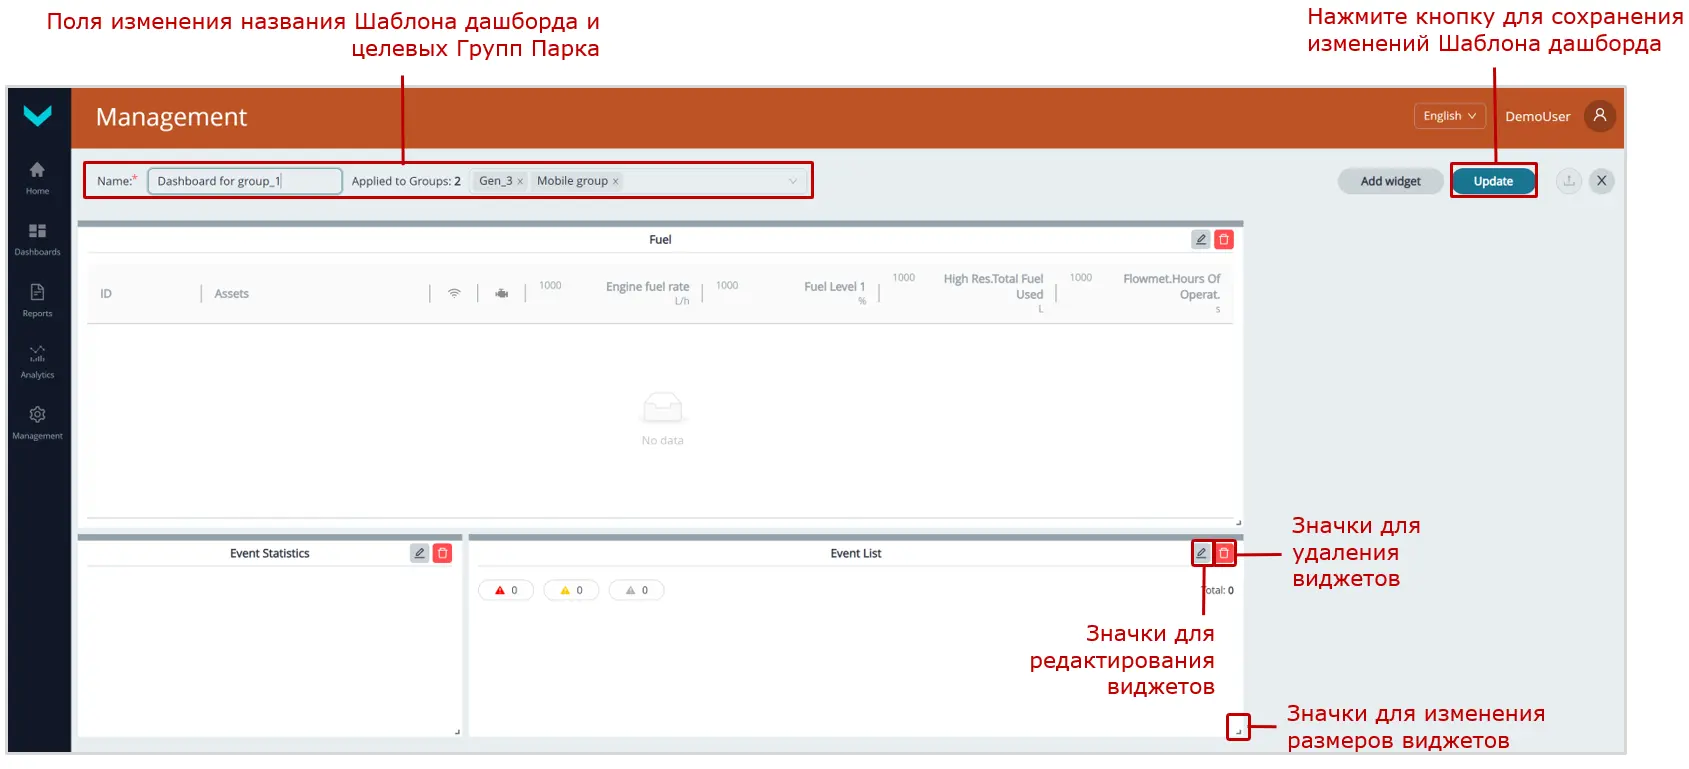The height and width of the screenshot is (769, 1689).
Task: Open the Home sidebar section
Action: coord(37,177)
